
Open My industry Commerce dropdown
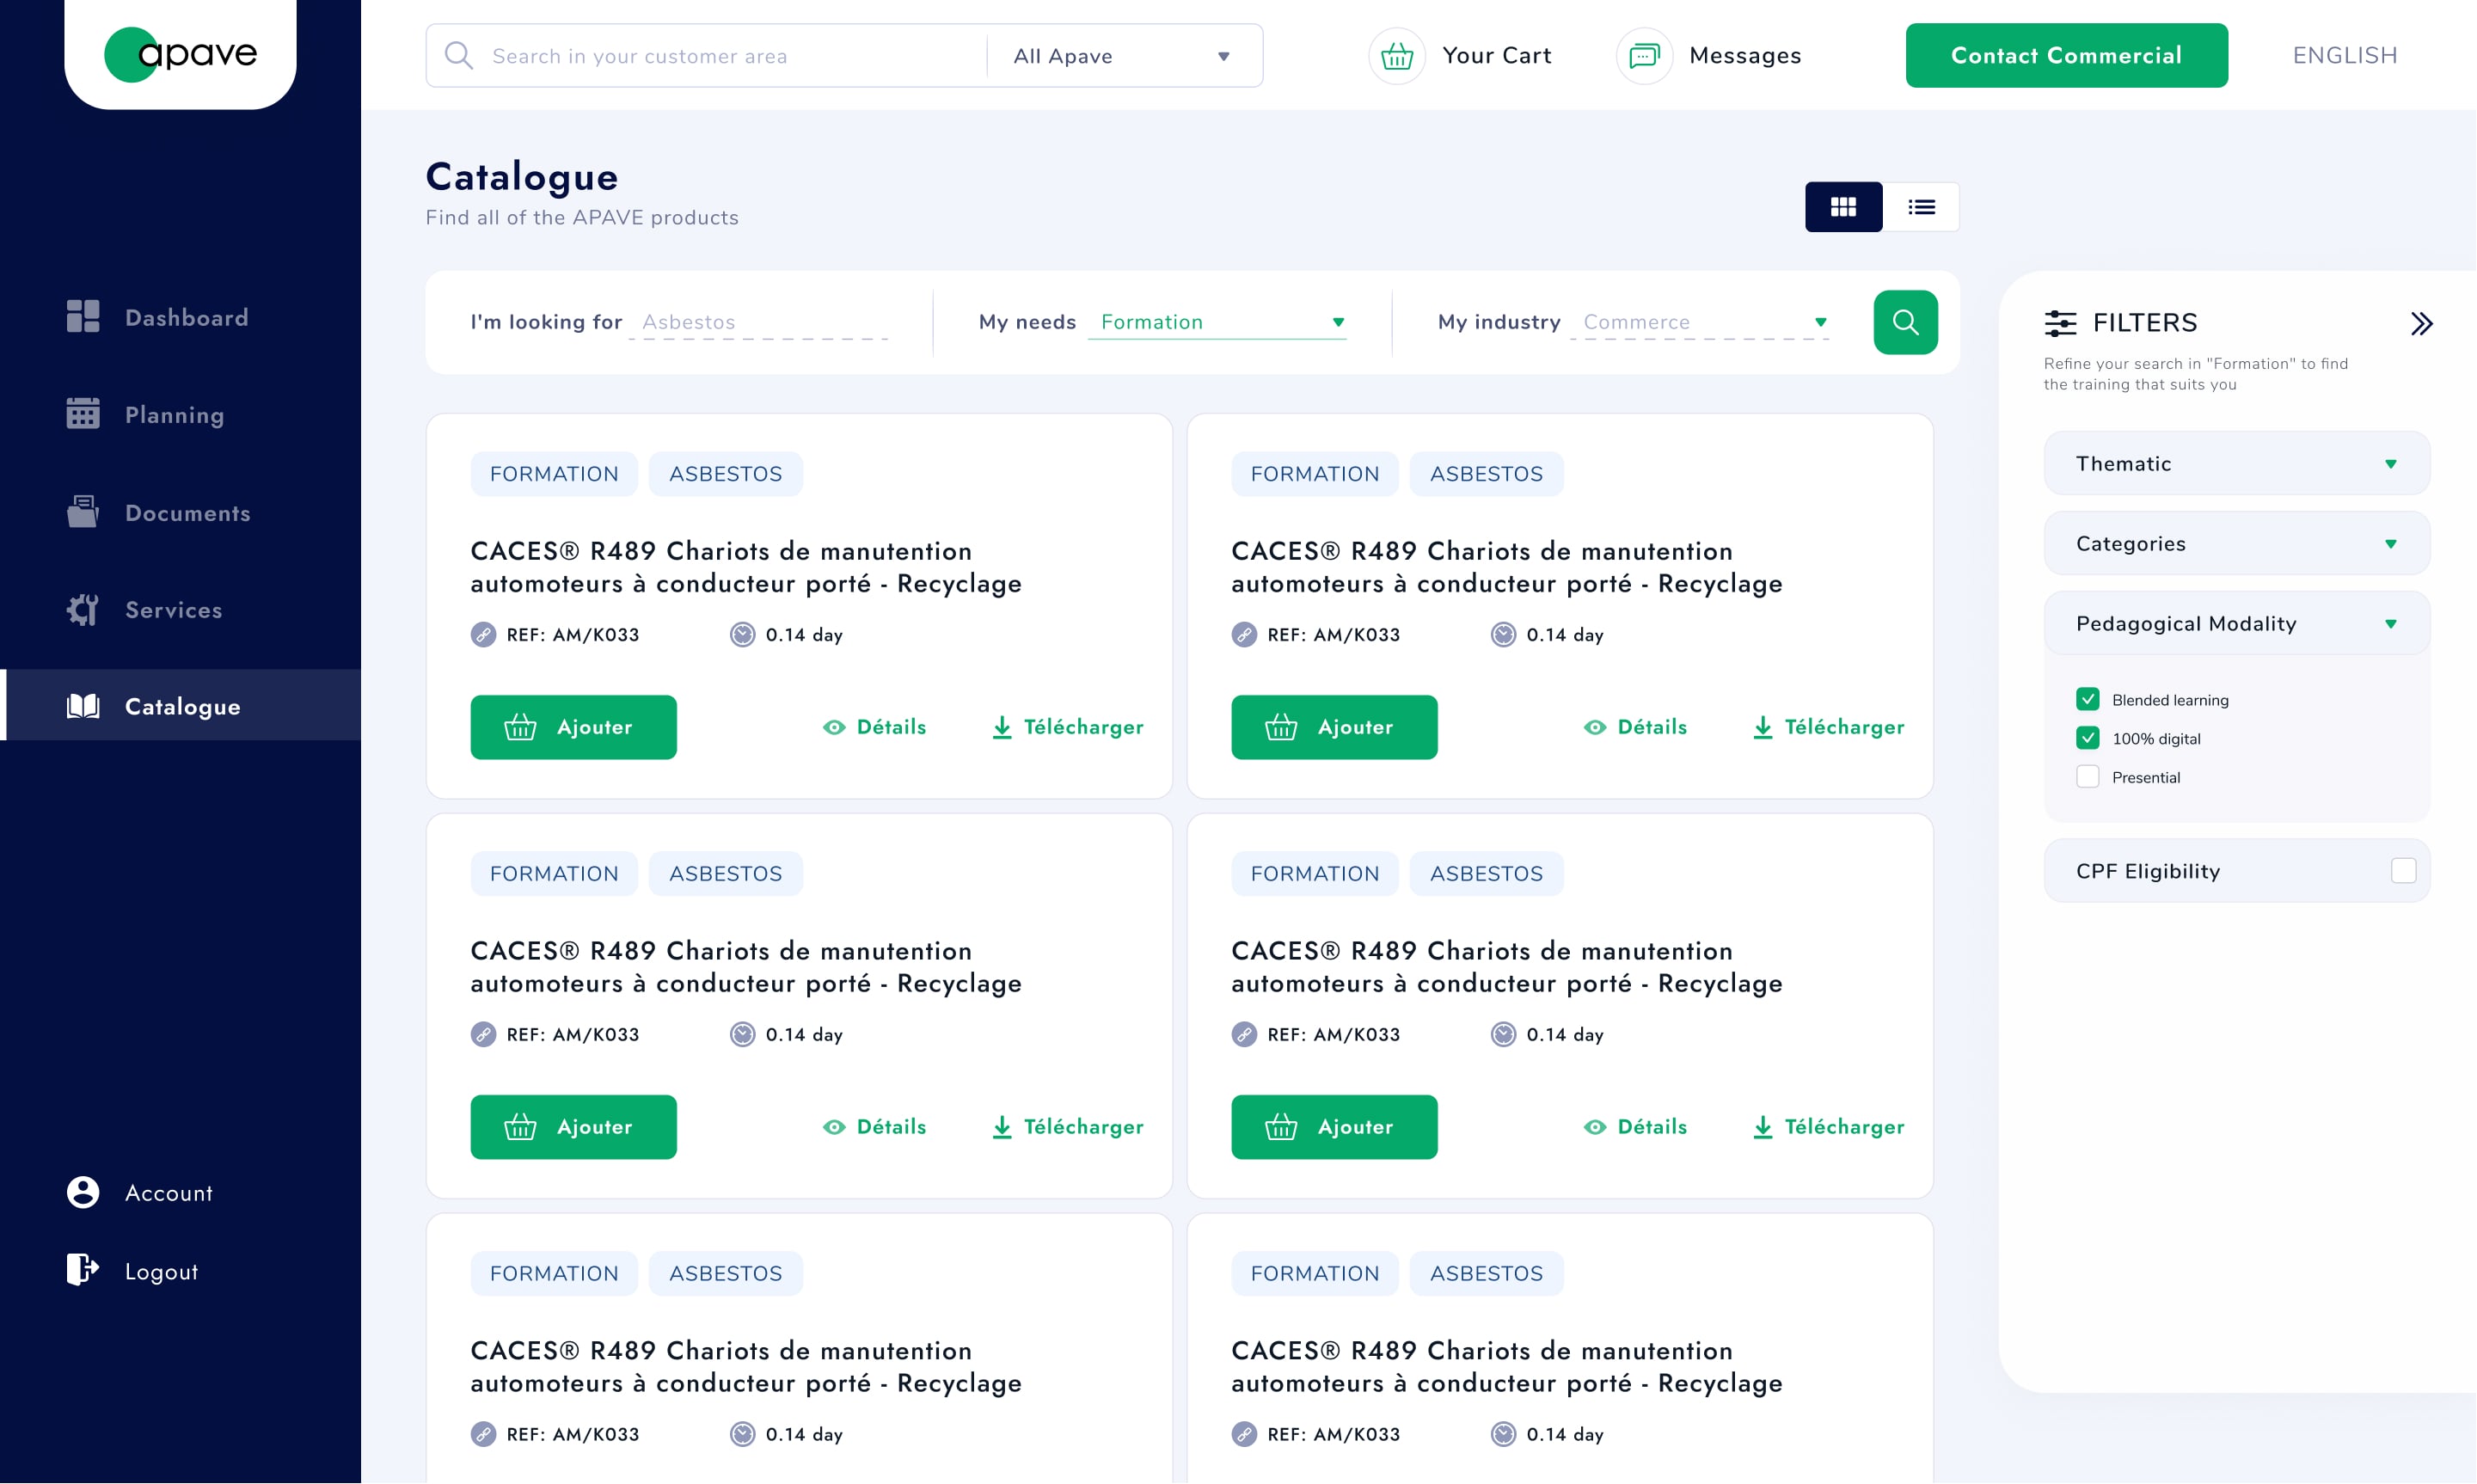(1700, 322)
